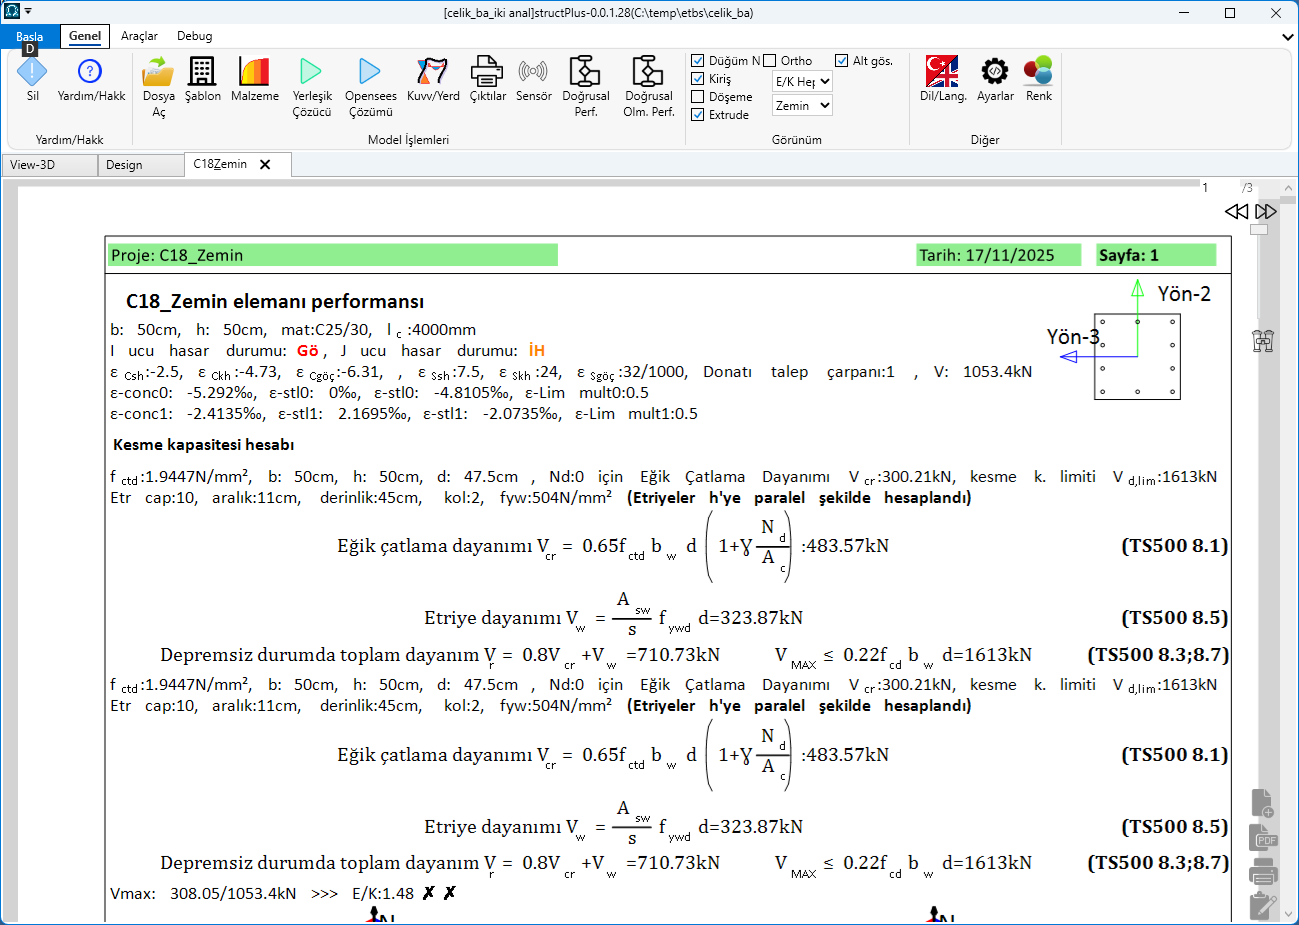Click the Proje: C18_Zemin header

click(x=332, y=255)
